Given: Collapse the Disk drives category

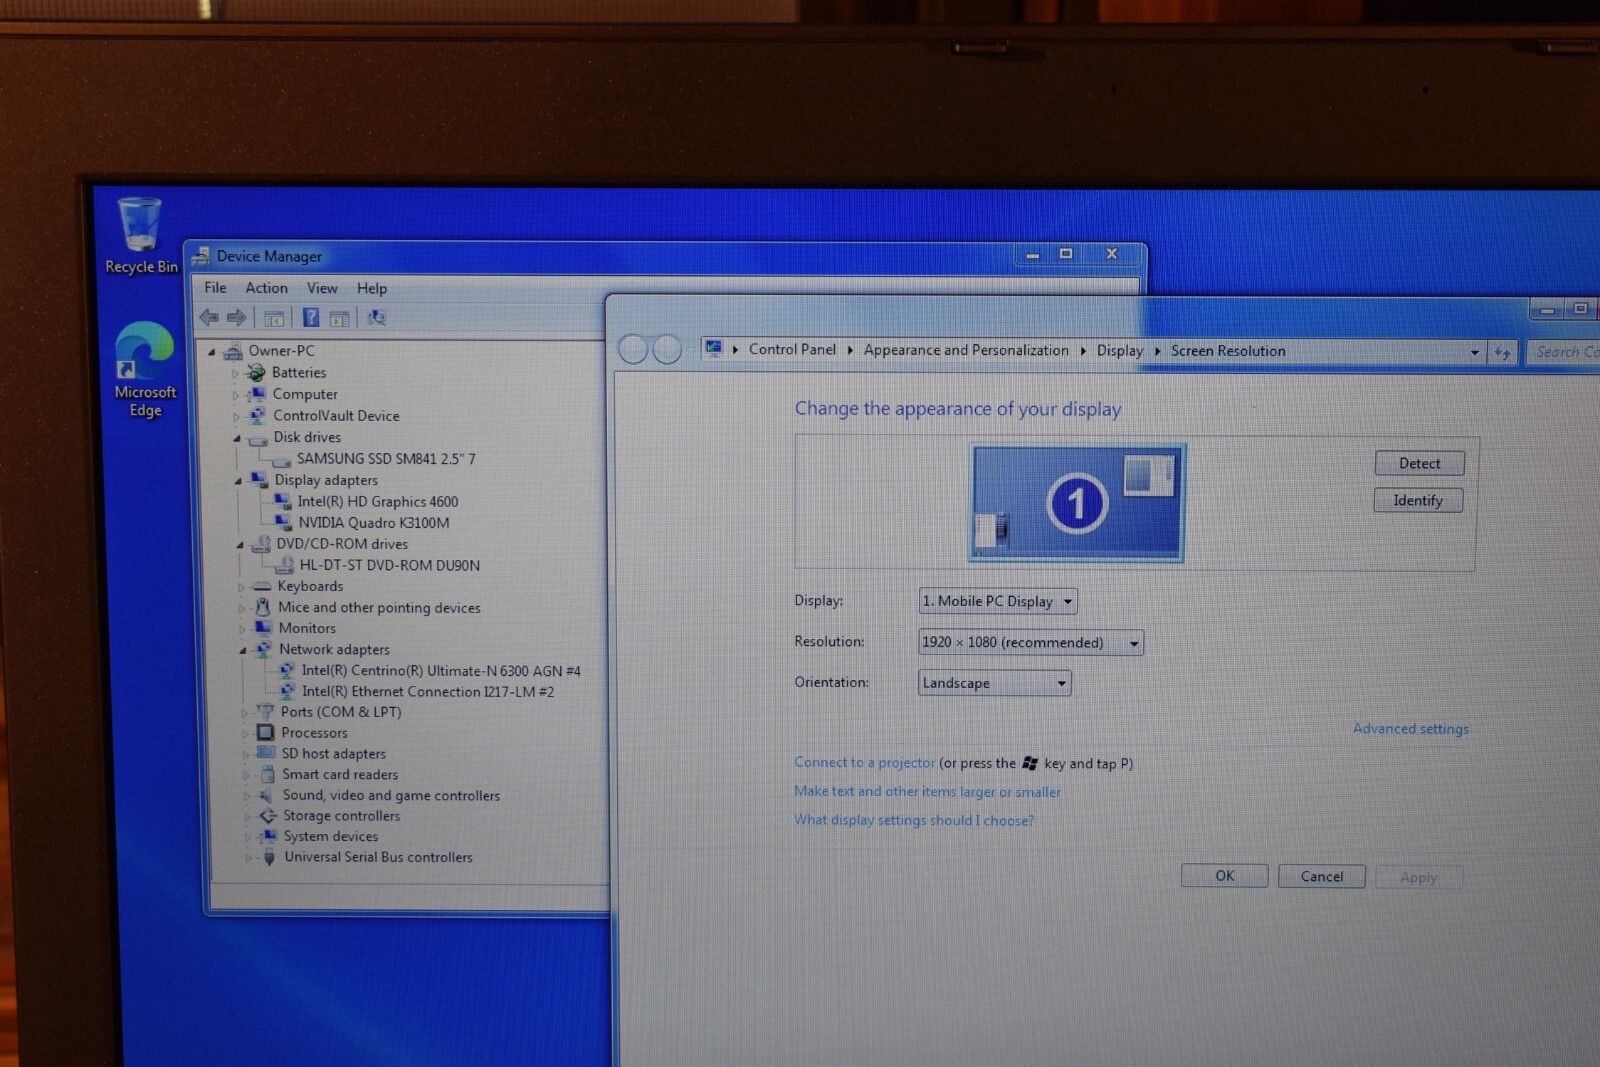Looking at the screenshot, I should [x=237, y=438].
